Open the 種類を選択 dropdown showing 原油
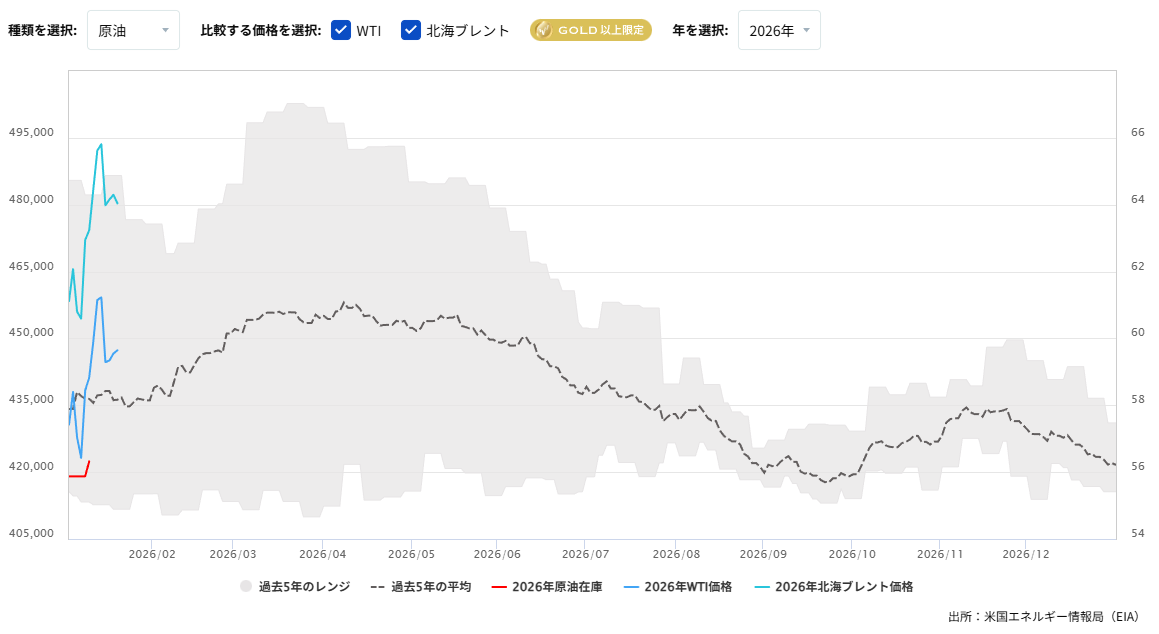 coord(133,30)
